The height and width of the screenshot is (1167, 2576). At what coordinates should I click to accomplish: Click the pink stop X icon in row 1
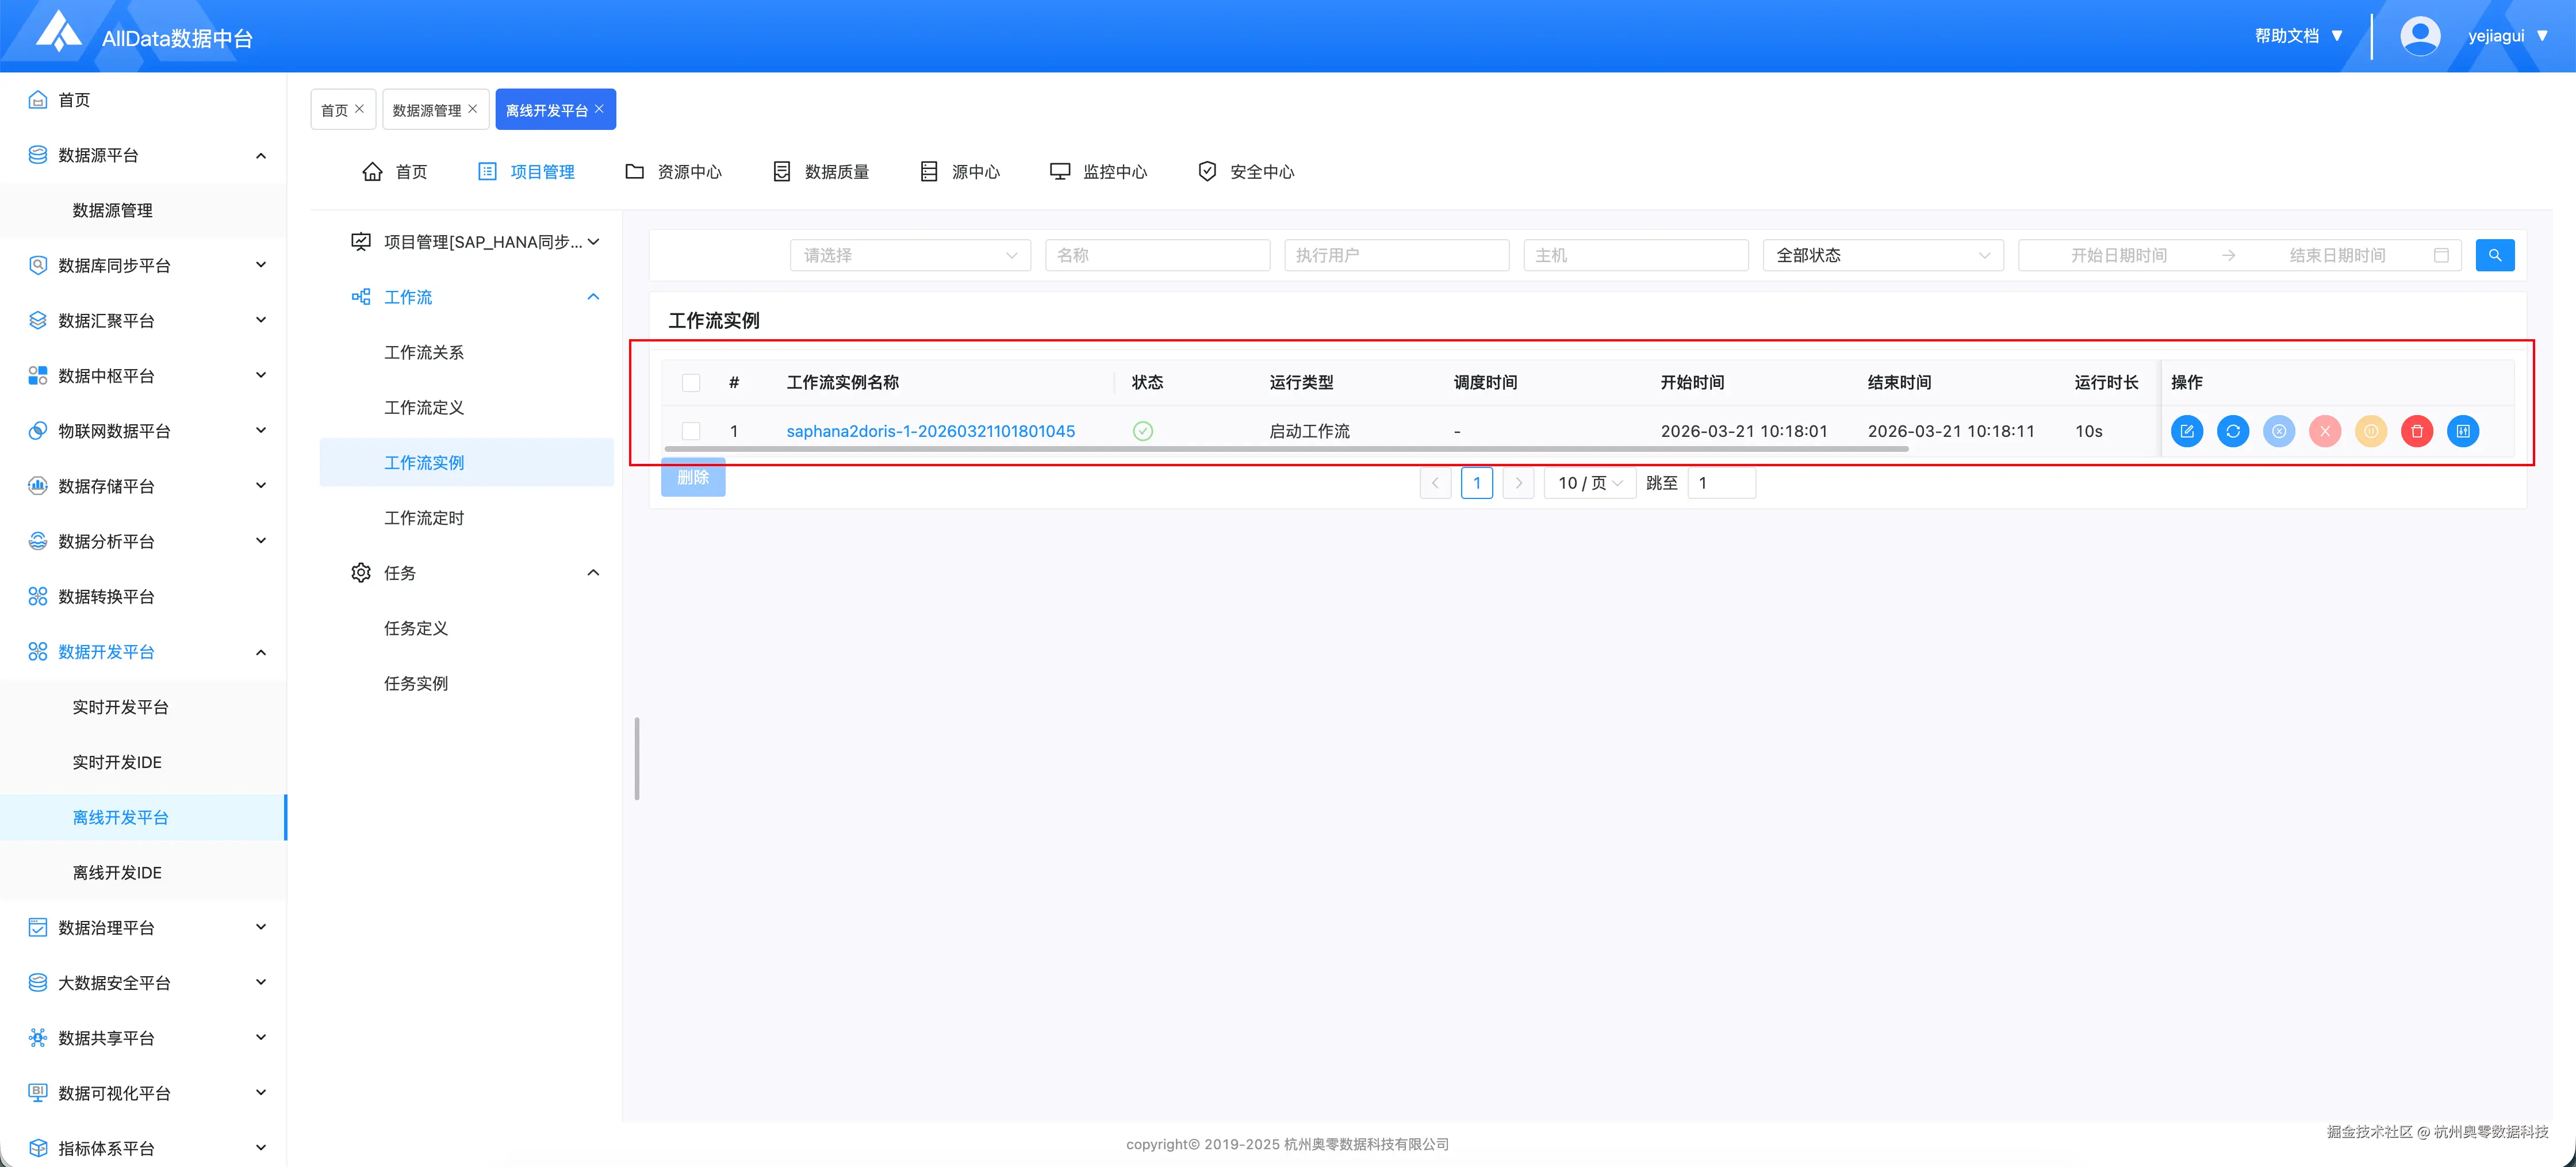[2324, 431]
